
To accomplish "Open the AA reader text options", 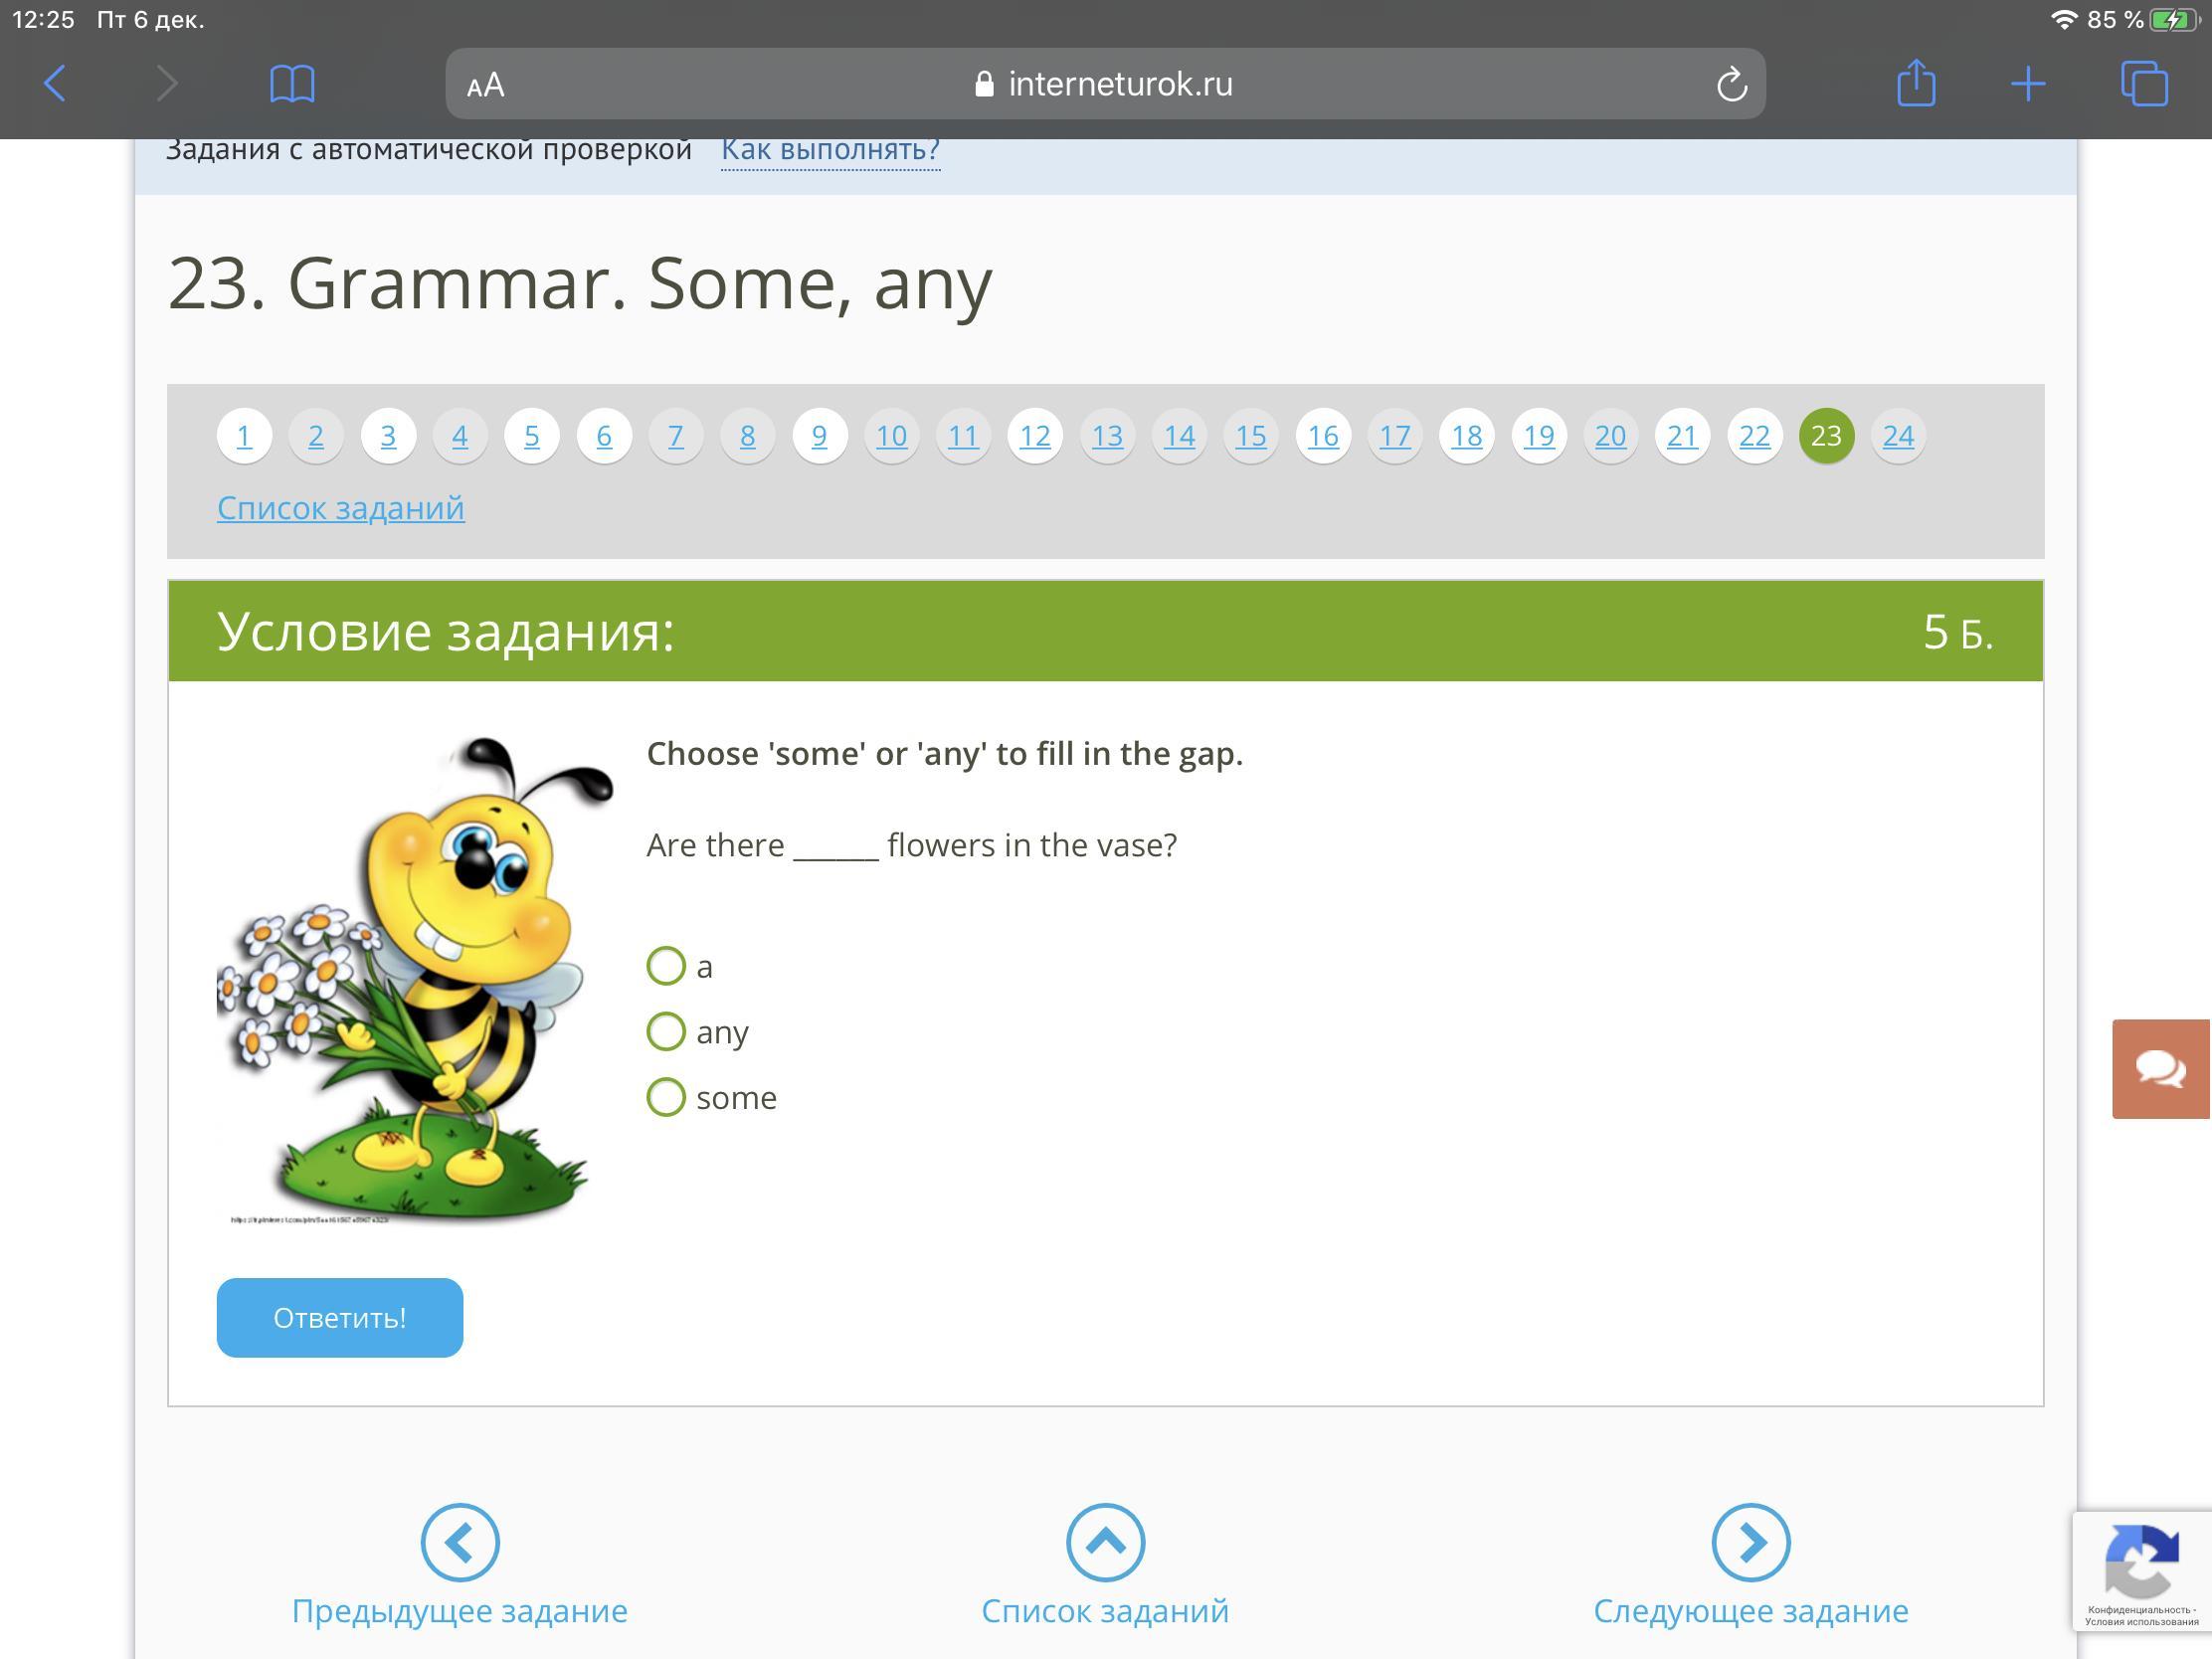I will point(486,85).
